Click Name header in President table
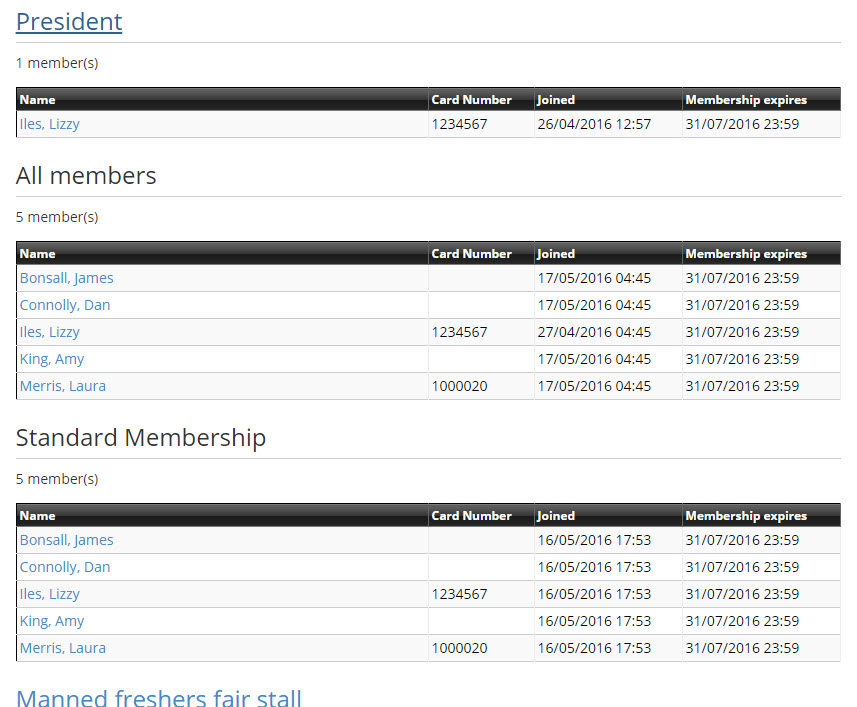The height and width of the screenshot is (707, 857). point(37,99)
